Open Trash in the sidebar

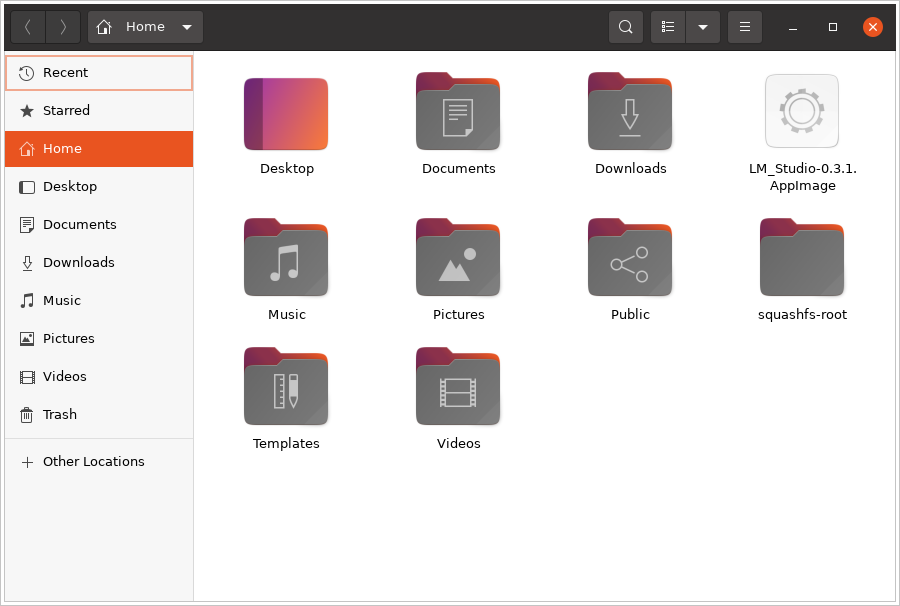click(99, 414)
